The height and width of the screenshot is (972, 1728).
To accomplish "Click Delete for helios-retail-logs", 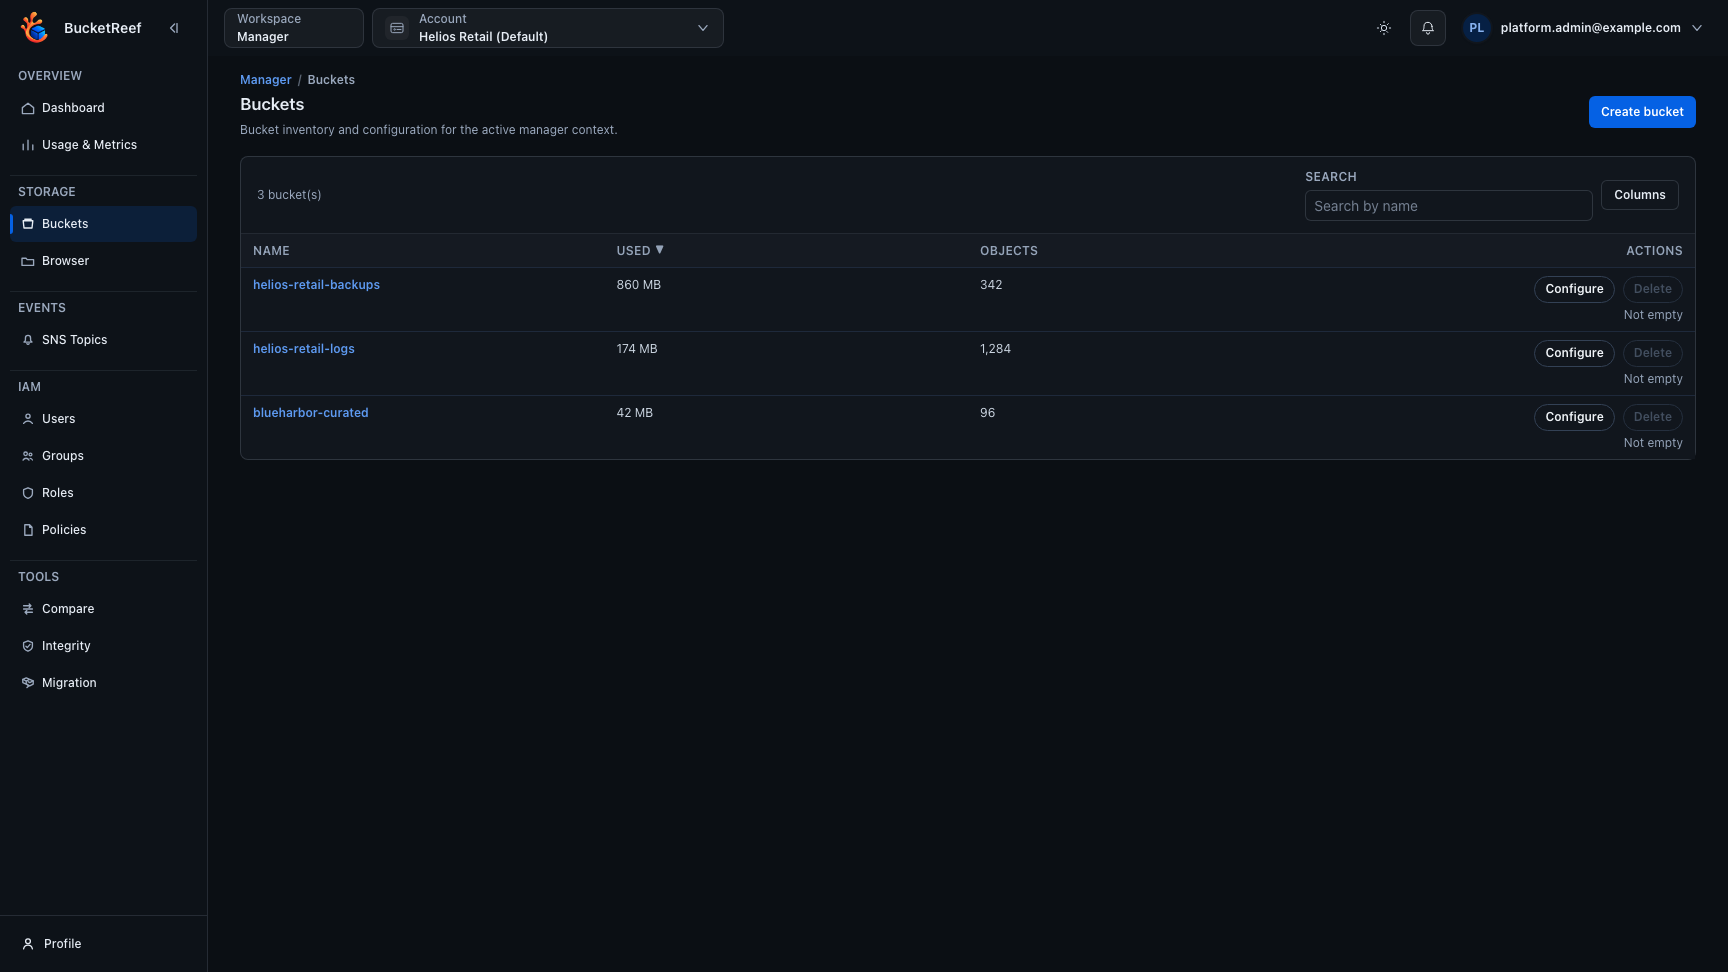I will coord(1652,353).
